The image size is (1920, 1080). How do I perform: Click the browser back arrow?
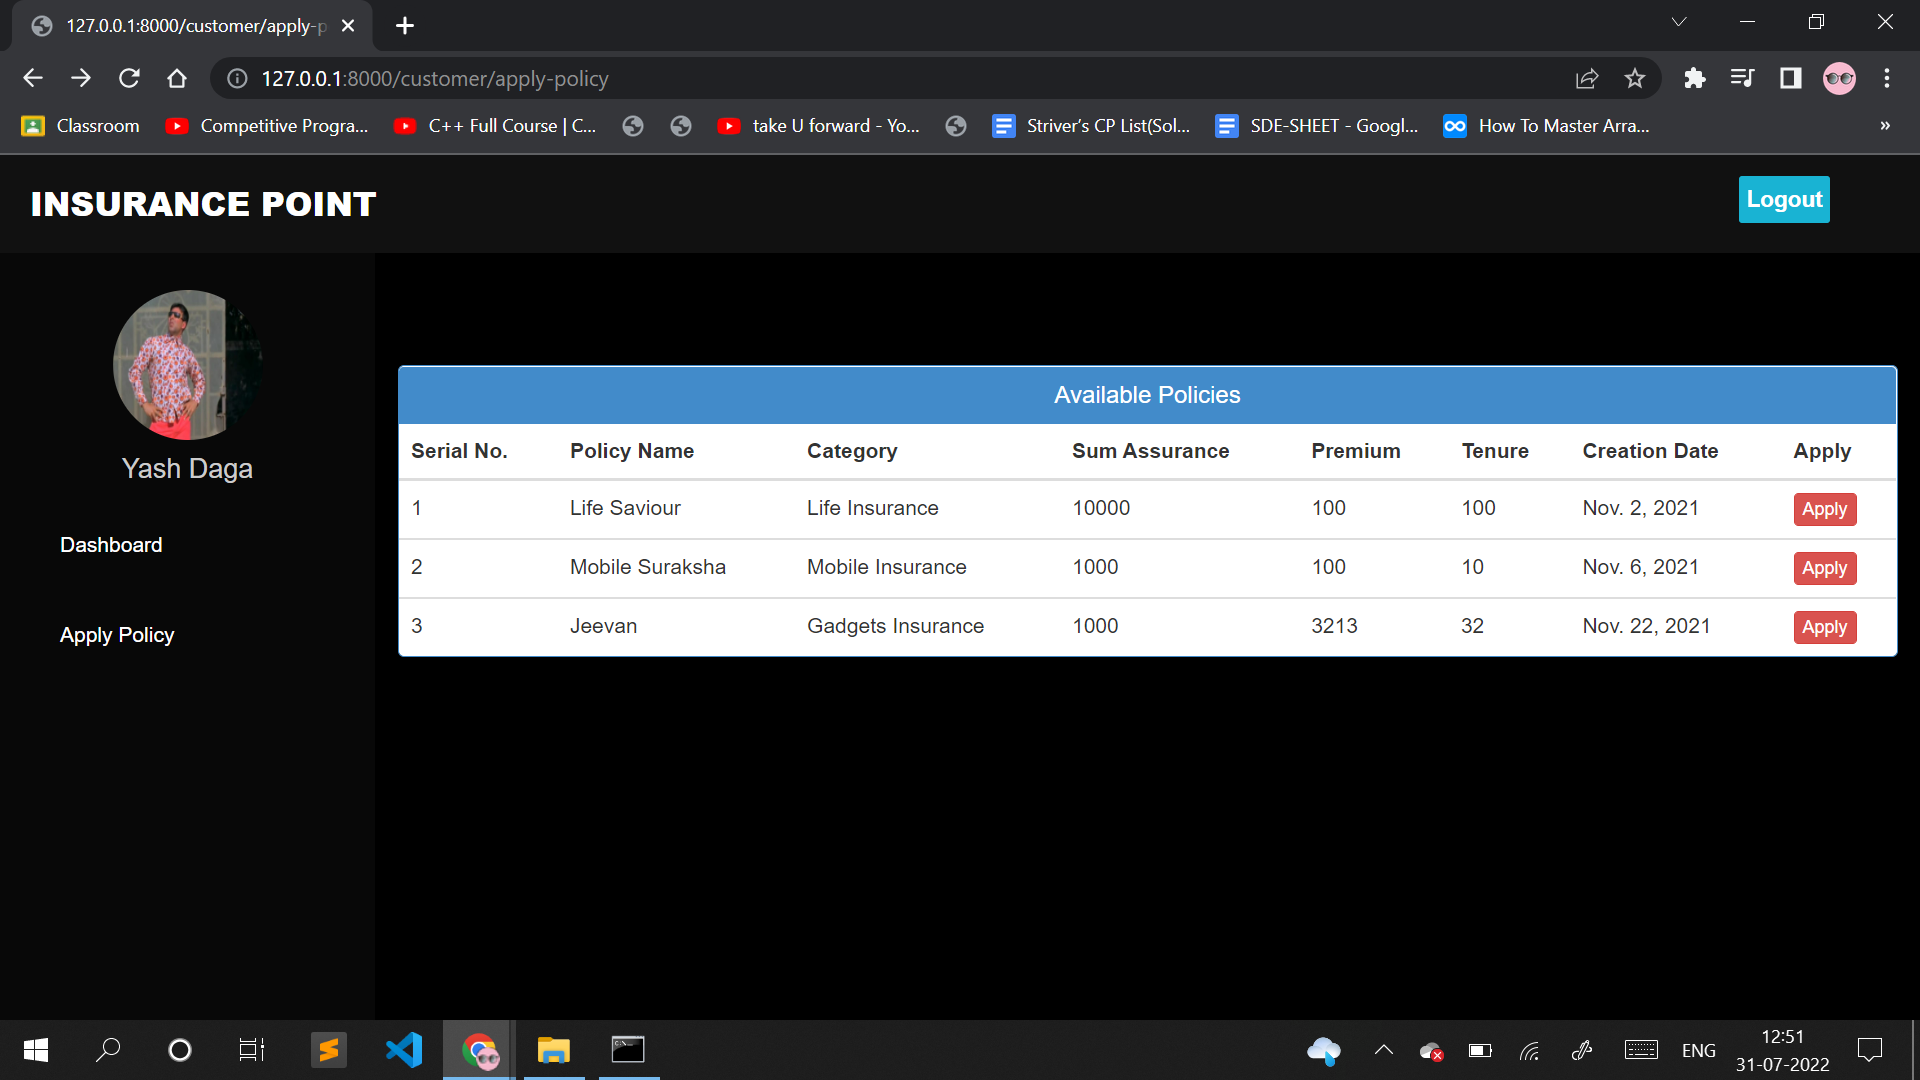pyautogui.click(x=33, y=78)
